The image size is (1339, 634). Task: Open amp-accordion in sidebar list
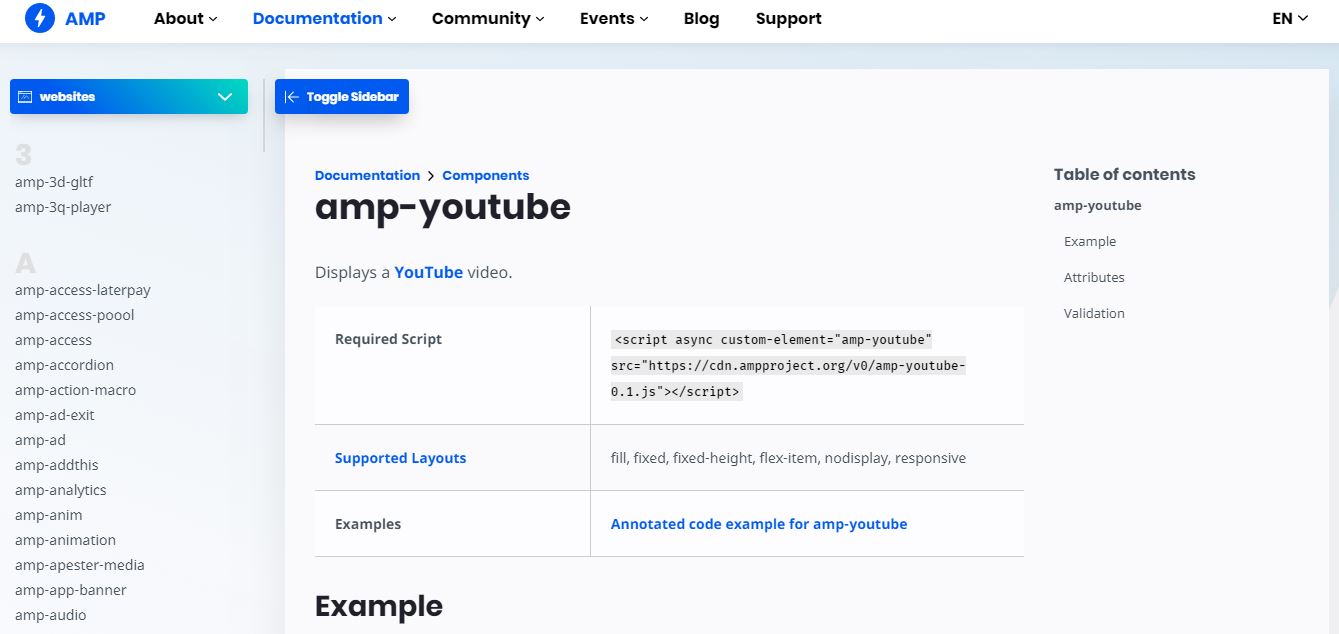pos(64,365)
